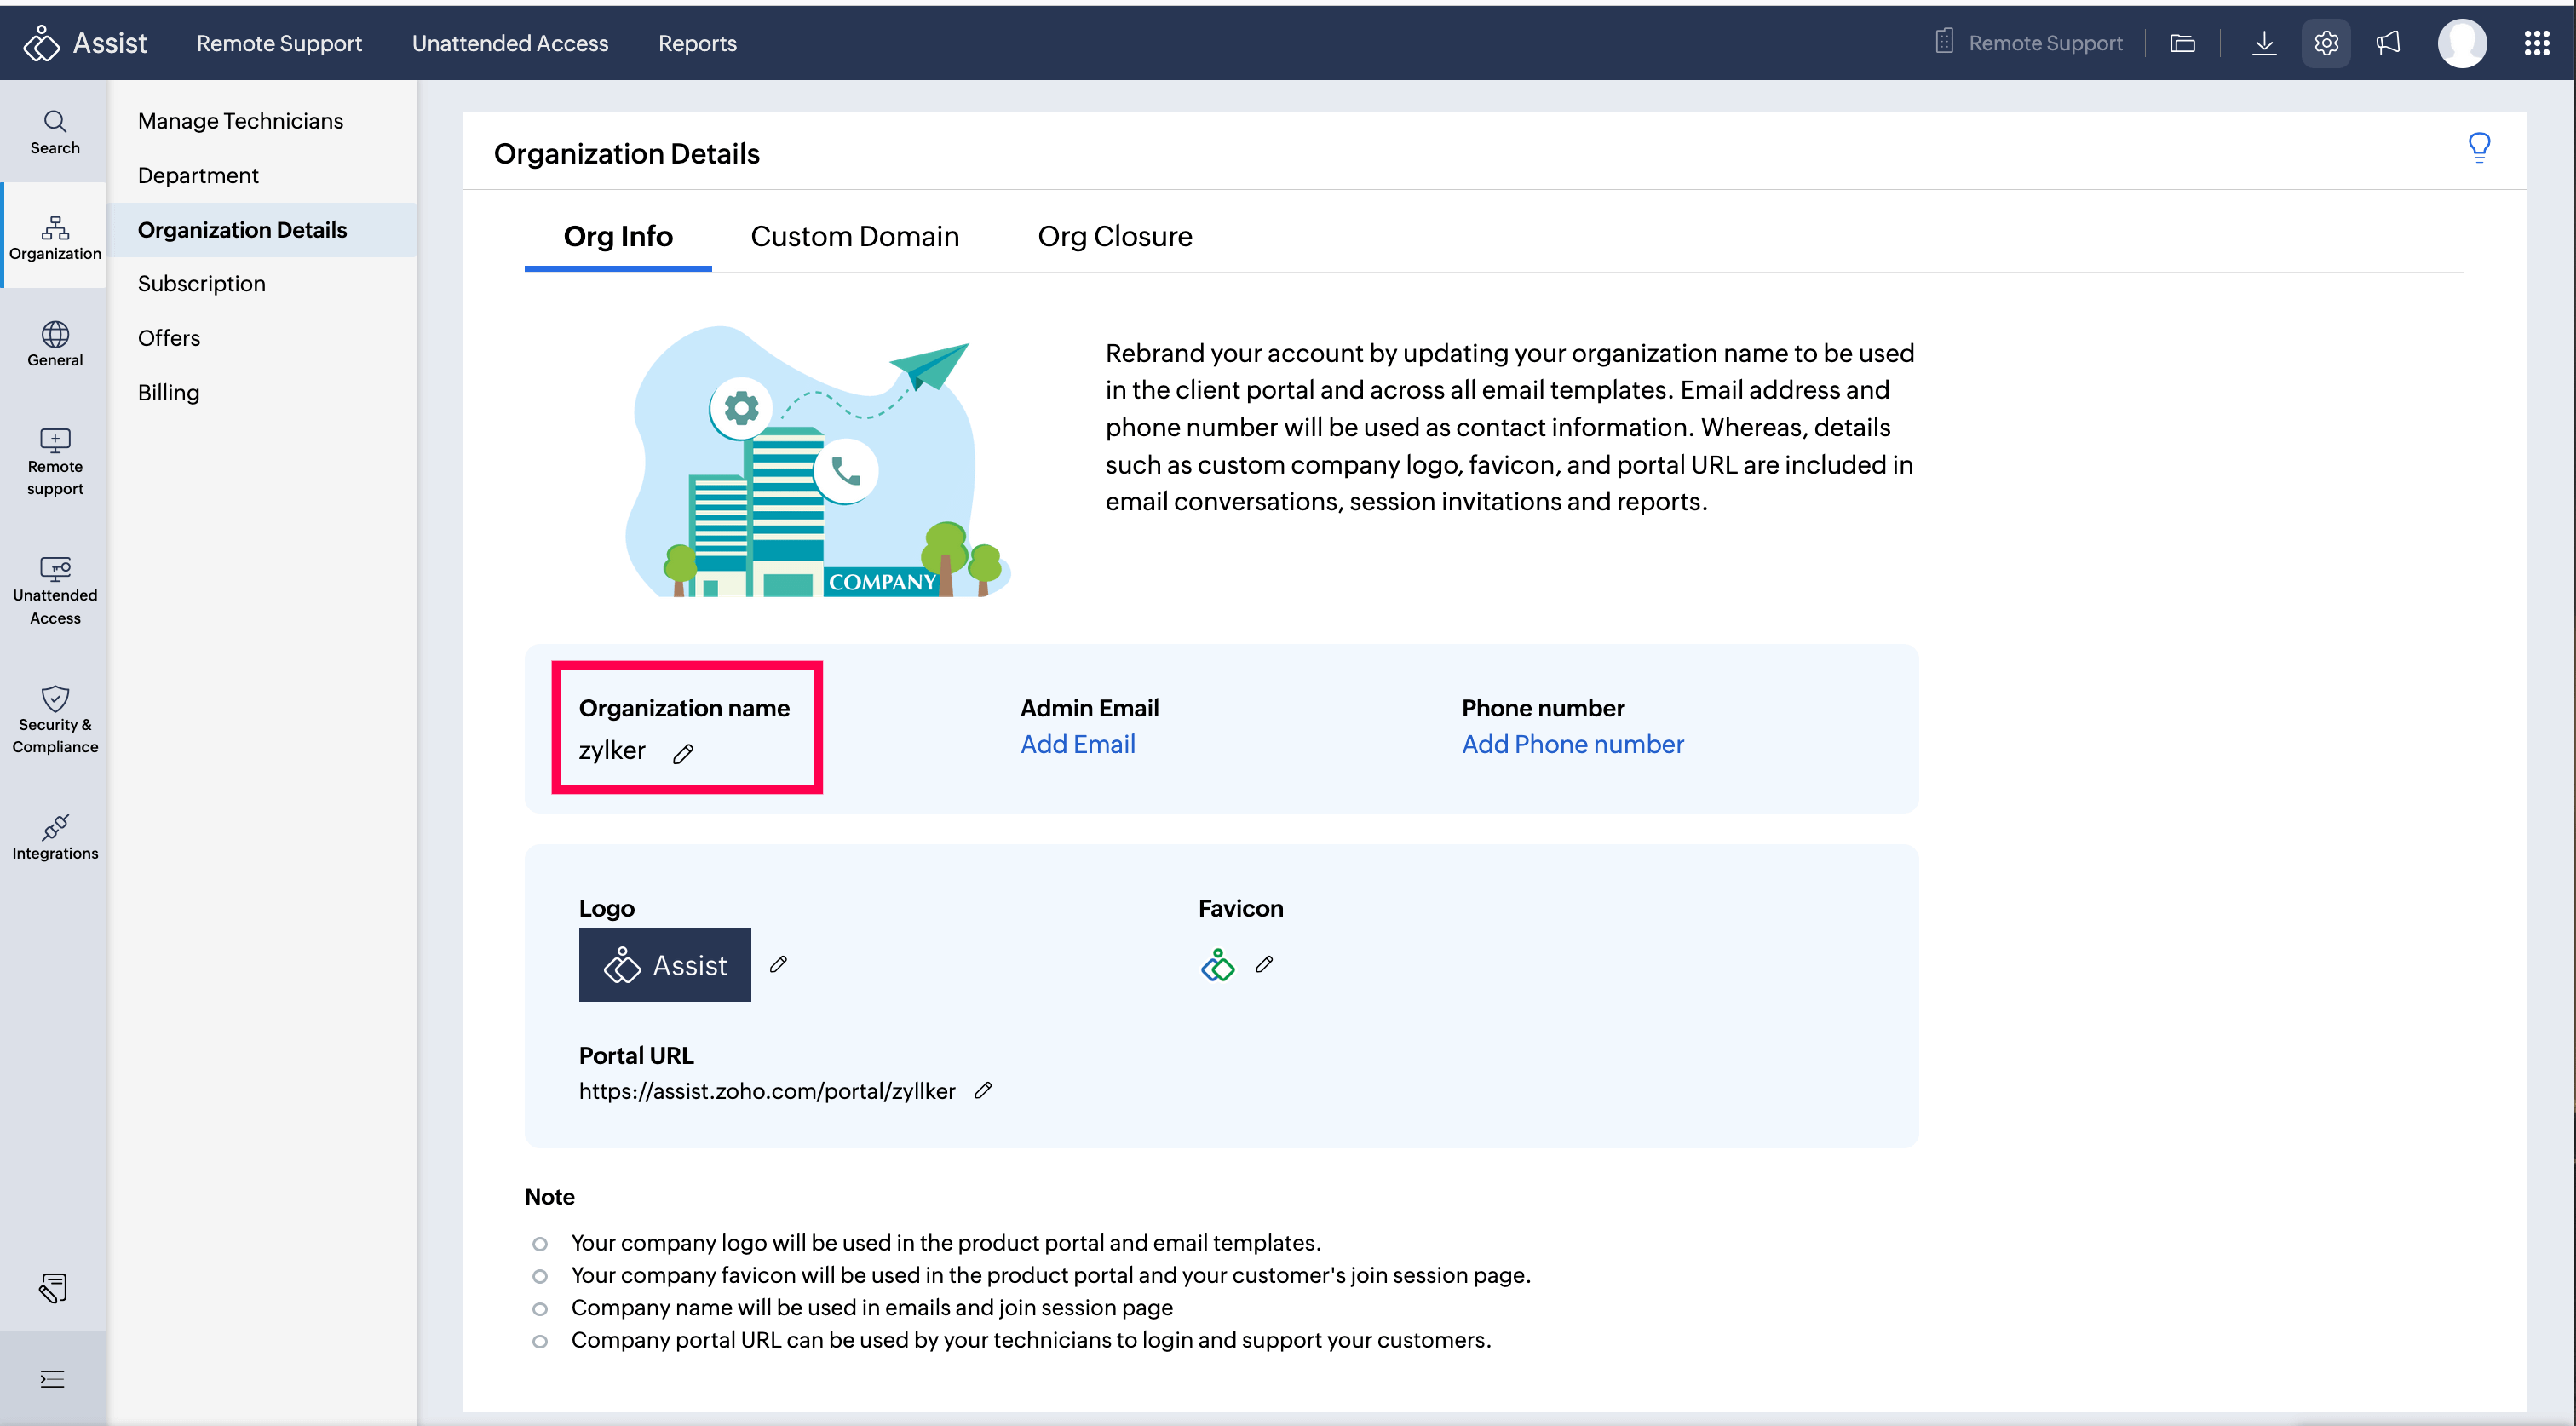This screenshot has width=2576, height=1426.
Task: Open Security & Compliance in sidebar
Action: coord(55,718)
